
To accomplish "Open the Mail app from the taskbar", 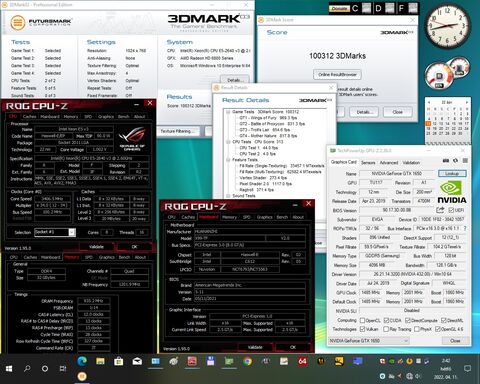I will (137, 361).
